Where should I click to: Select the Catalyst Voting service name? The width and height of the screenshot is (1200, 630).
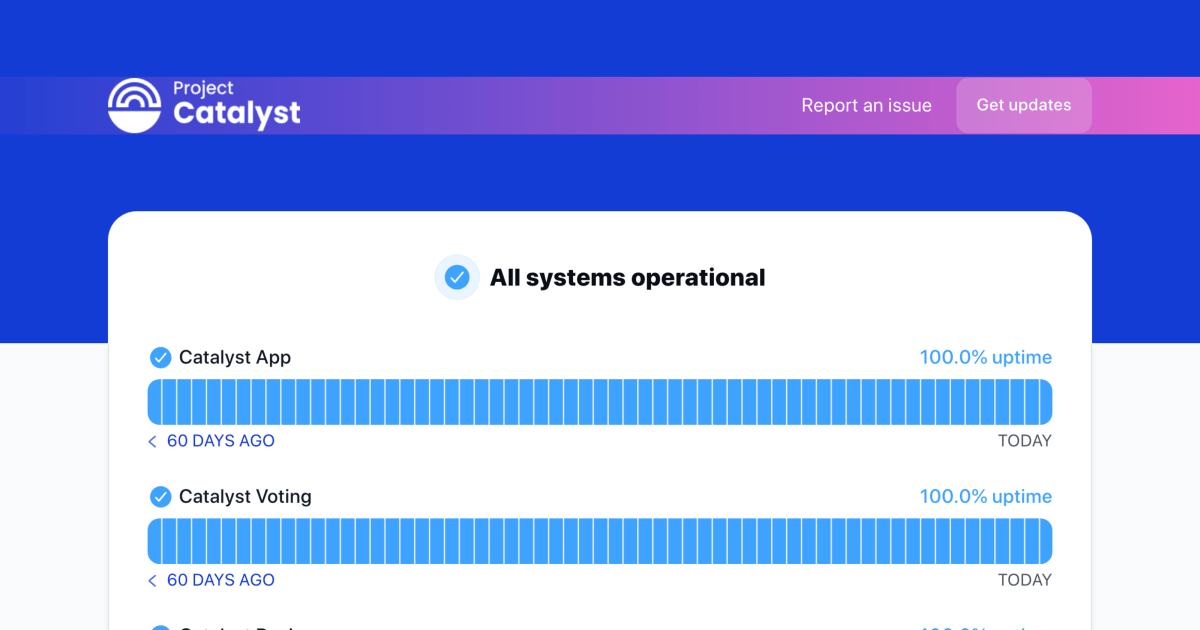pyautogui.click(x=245, y=496)
